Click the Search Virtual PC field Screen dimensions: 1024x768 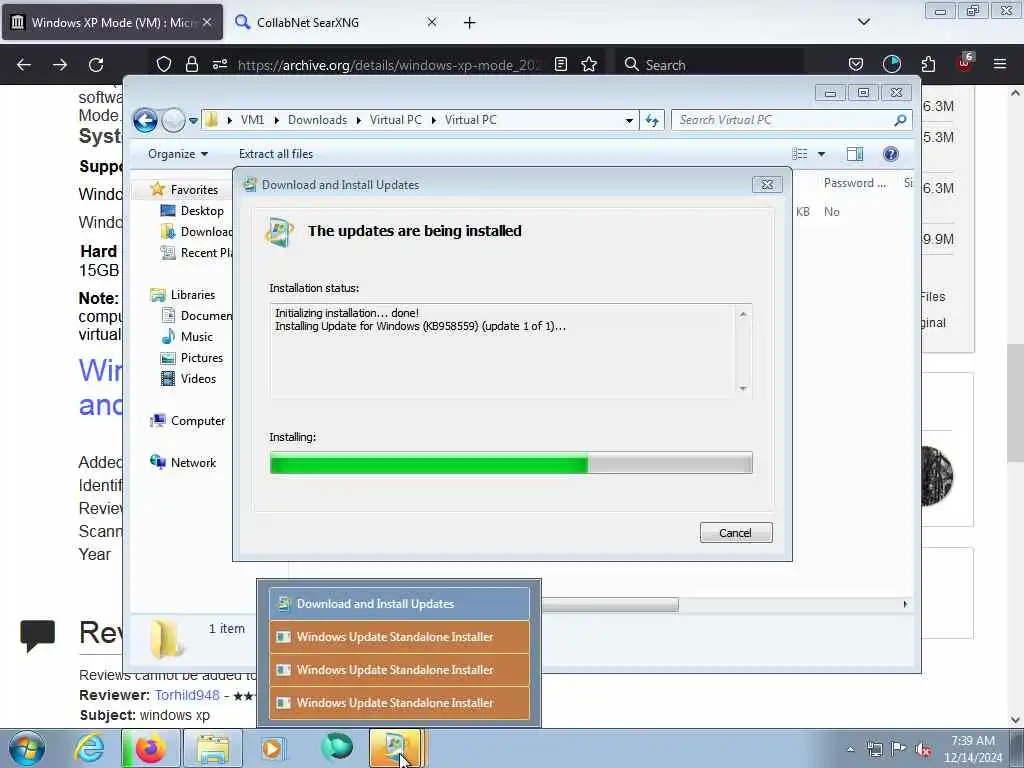pyautogui.click(x=791, y=120)
